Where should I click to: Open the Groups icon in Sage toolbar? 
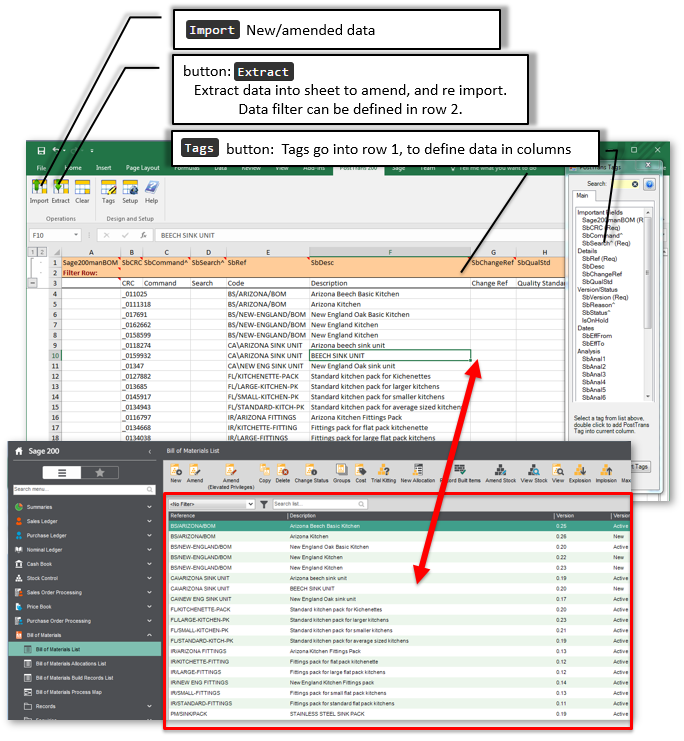[341, 470]
